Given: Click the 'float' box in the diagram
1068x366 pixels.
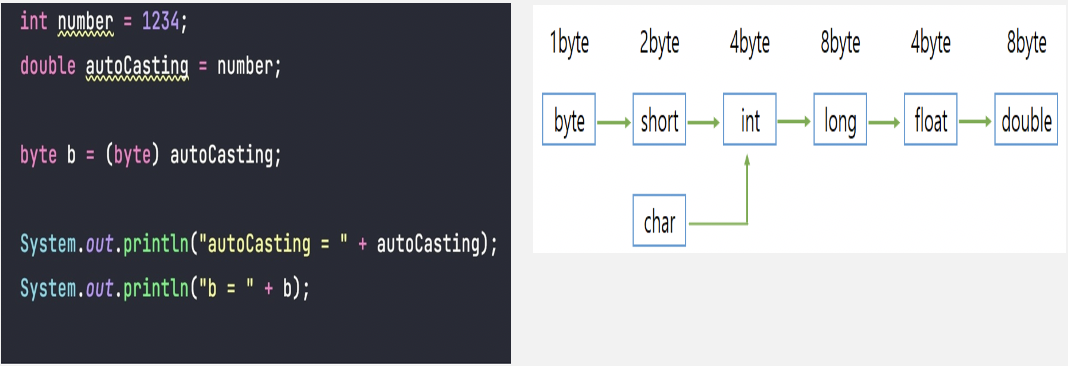Looking at the screenshot, I should pos(931,119).
